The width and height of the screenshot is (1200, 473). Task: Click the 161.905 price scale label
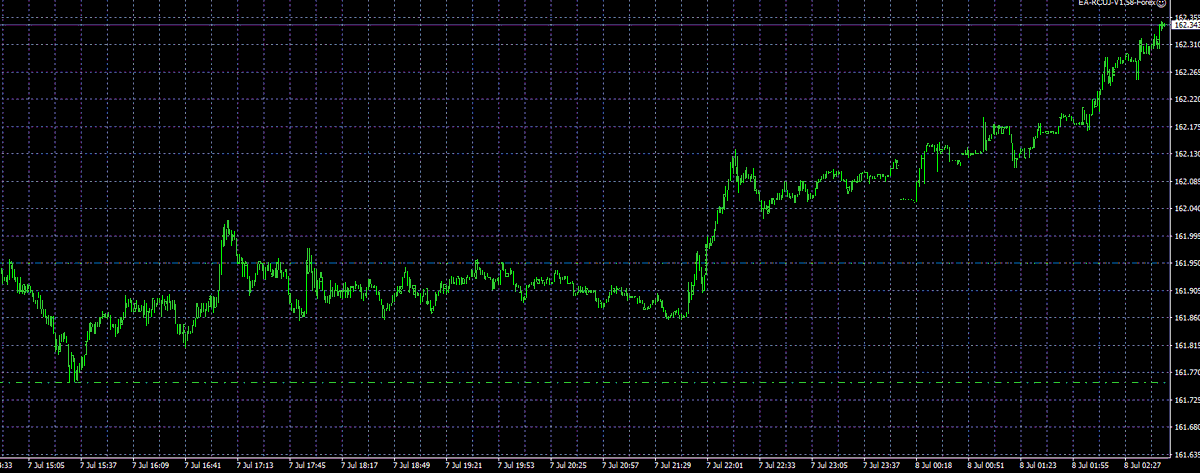click(1186, 290)
